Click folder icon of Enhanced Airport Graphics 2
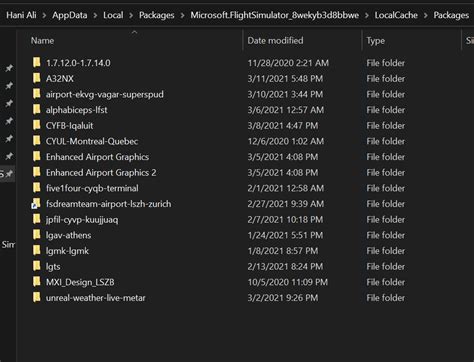This screenshot has width=474, height=362. click(x=37, y=172)
